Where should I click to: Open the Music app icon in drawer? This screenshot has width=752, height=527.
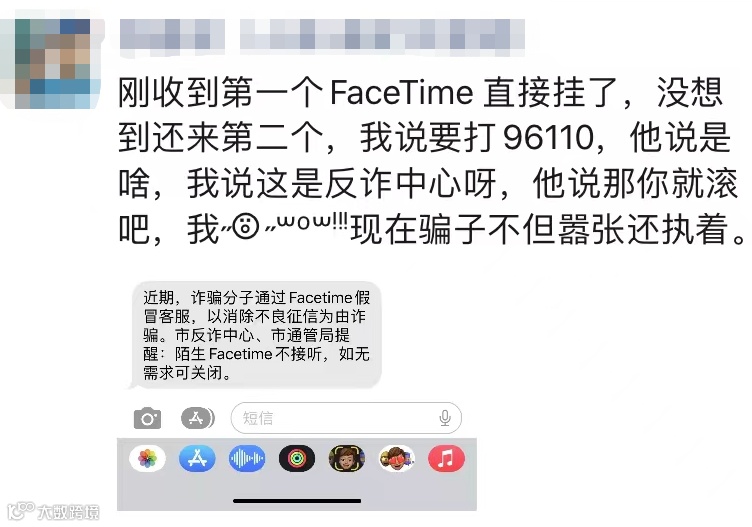tap(446, 458)
